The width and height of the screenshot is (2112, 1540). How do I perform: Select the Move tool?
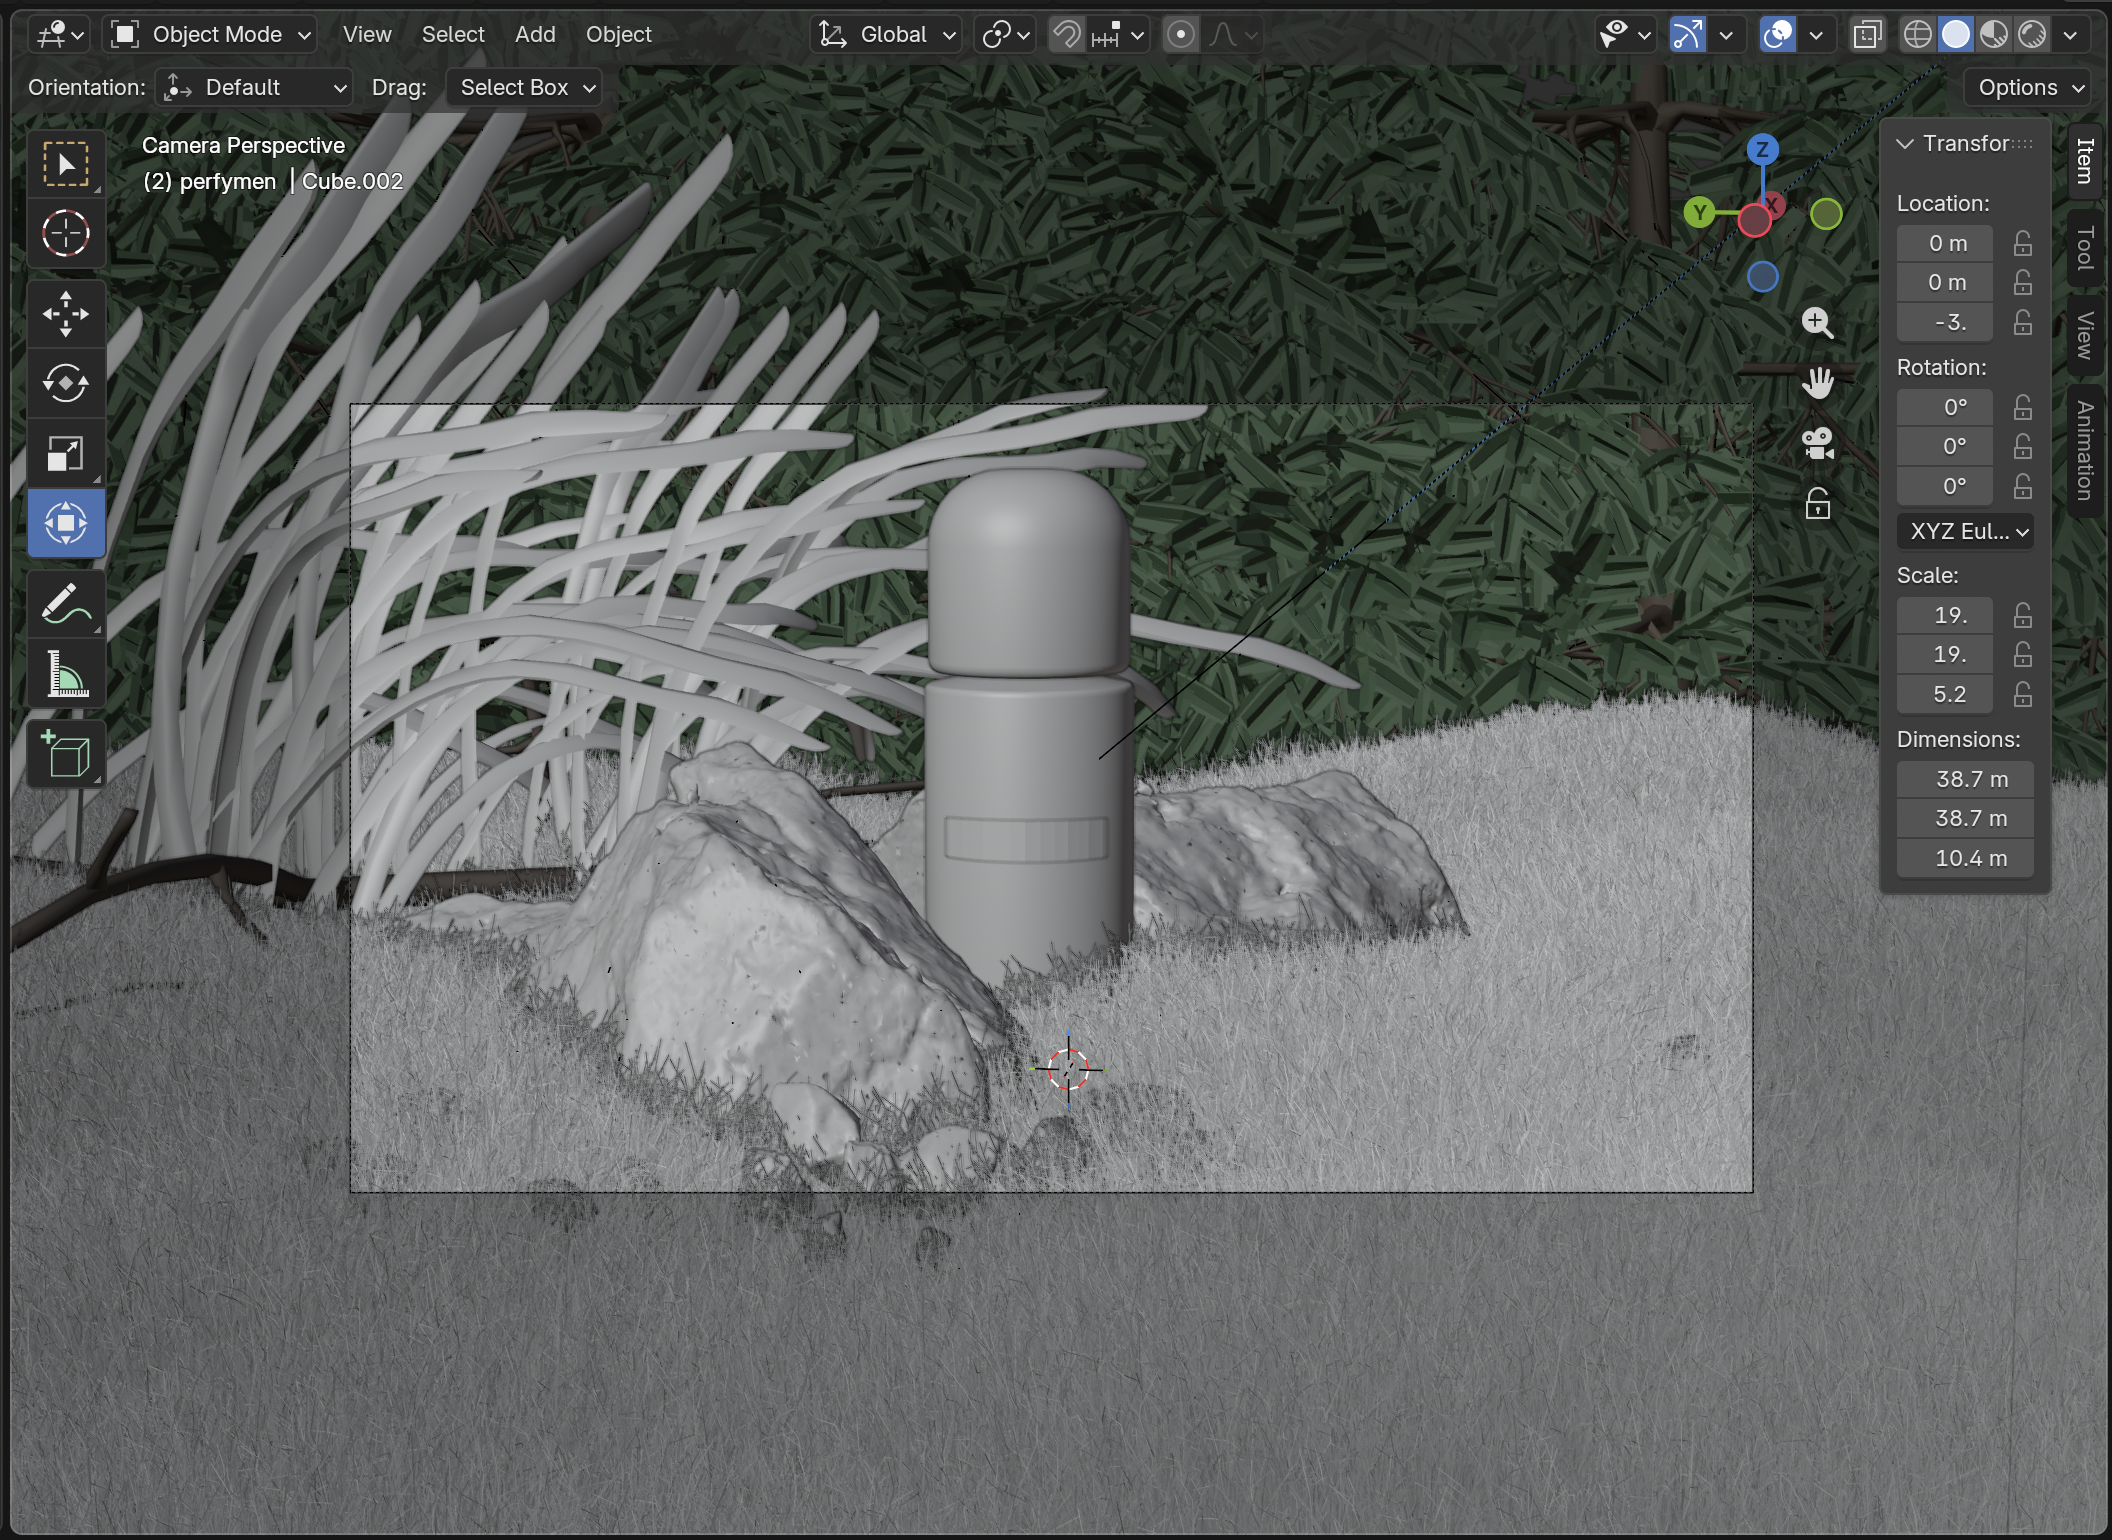[x=66, y=314]
